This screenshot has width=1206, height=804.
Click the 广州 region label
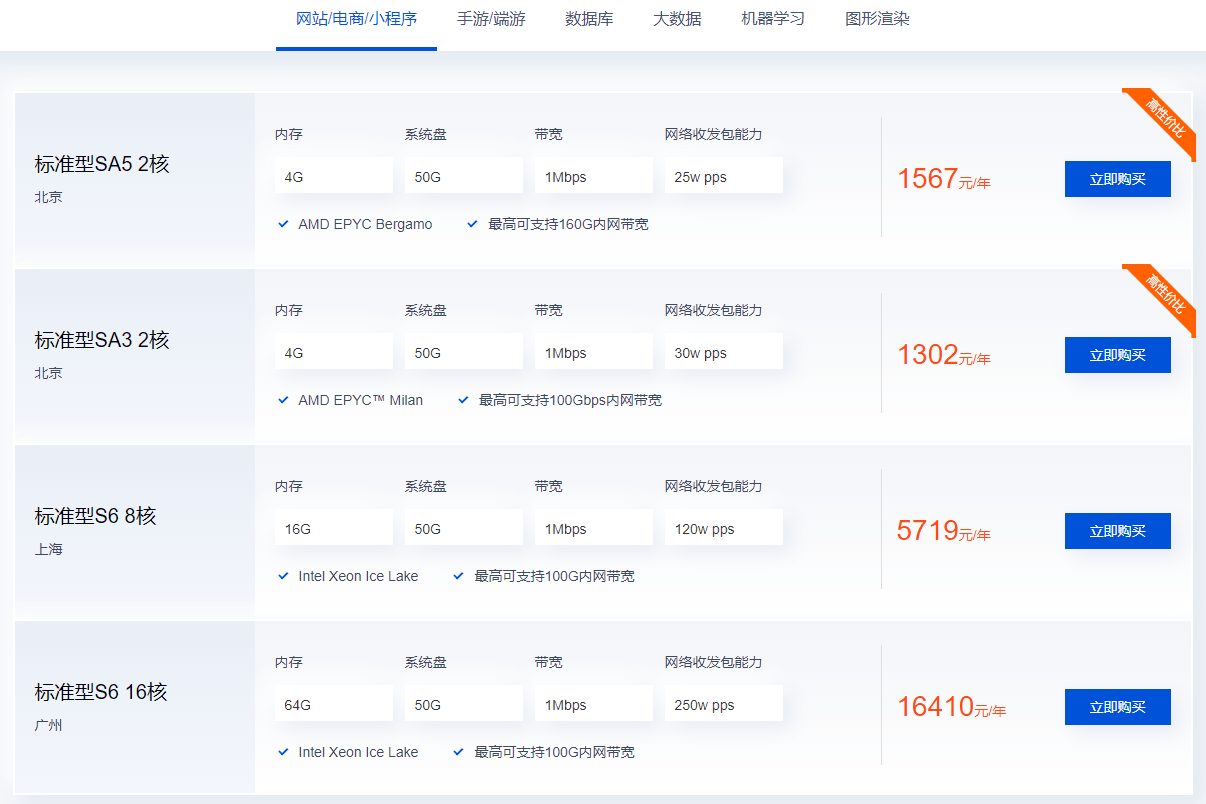point(49,725)
